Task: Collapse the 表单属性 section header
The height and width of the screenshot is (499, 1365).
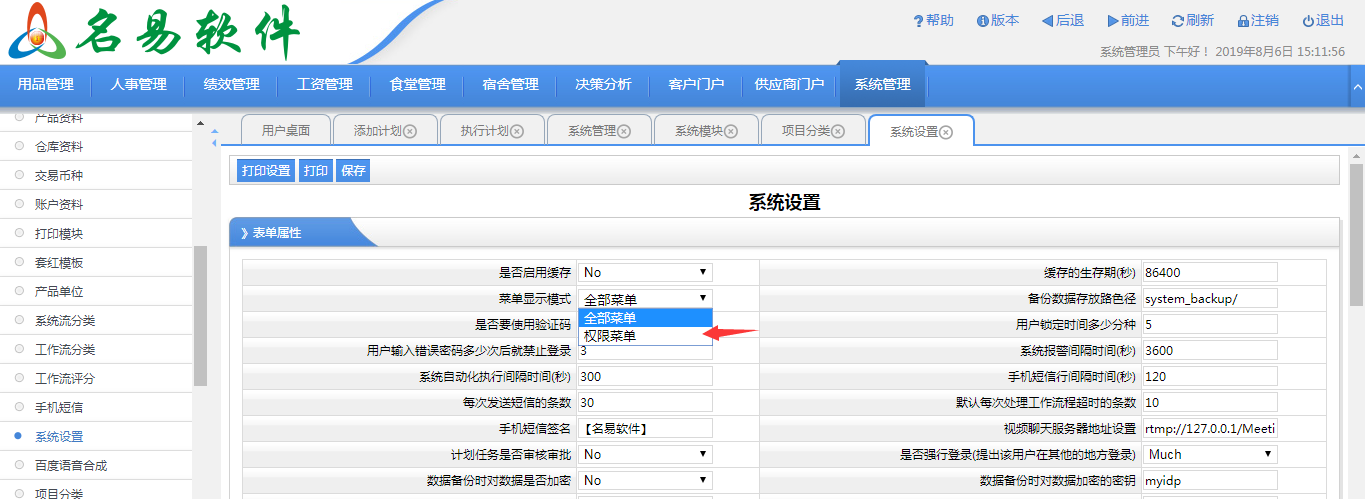Action: point(272,233)
